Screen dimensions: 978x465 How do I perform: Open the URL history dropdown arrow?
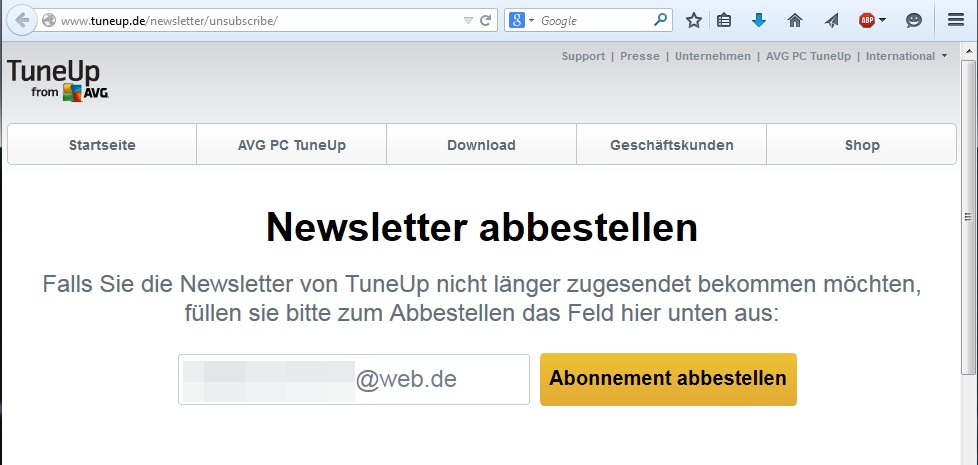(x=468, y=21)
